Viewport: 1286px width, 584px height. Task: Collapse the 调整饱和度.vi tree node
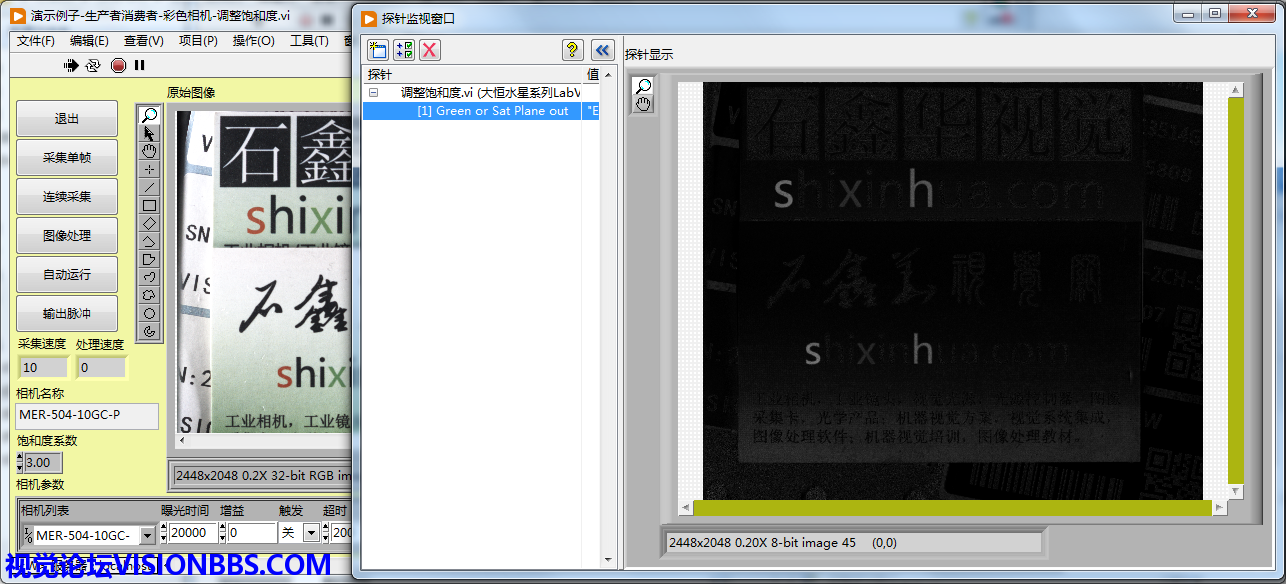pyautogui.click(x=373, y=92)
